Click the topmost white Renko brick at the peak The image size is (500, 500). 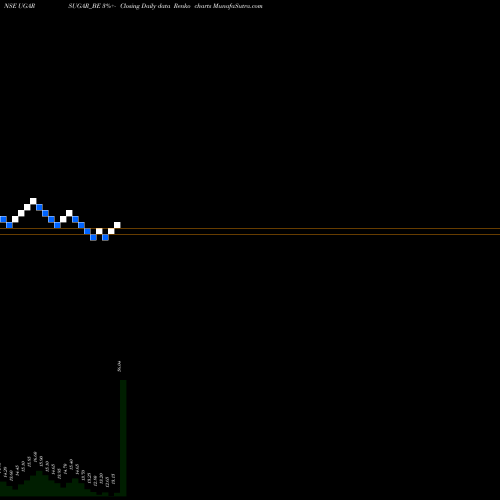click(x=33, y=201)
